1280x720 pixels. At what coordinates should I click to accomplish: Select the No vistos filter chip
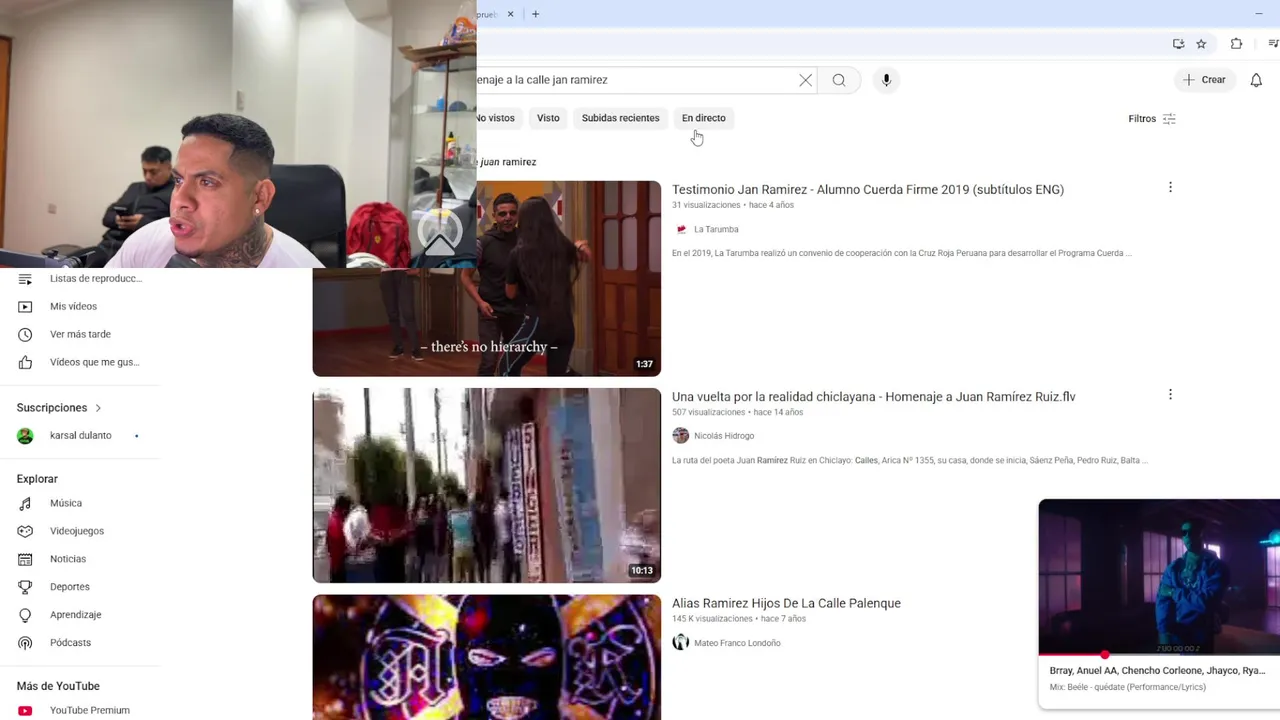pyautogui.click(x=498, y=118)
